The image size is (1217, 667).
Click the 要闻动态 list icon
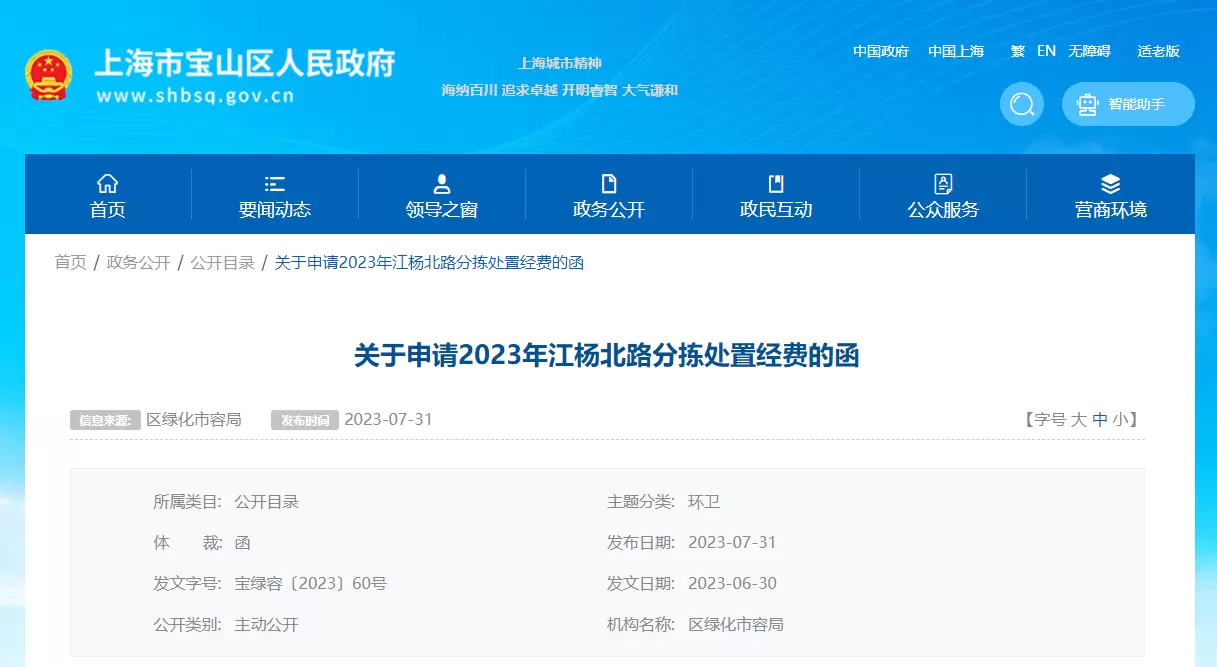(274, 183)
